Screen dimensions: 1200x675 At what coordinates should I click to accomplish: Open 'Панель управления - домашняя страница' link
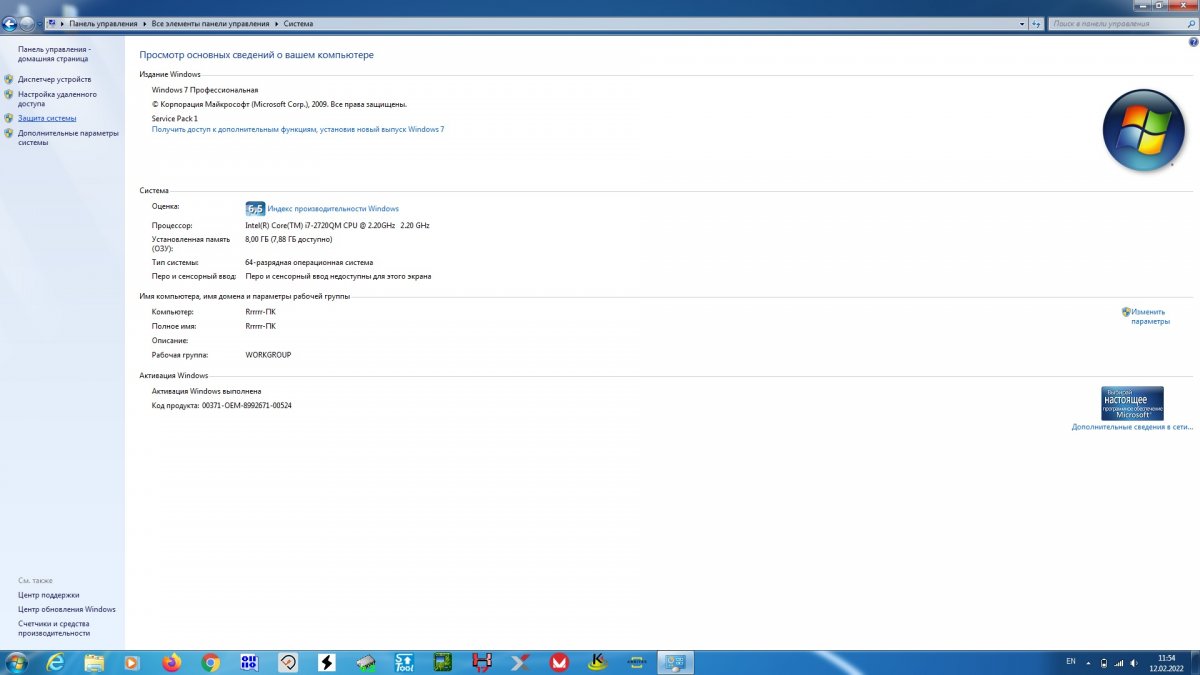click(x=54, y=54)
